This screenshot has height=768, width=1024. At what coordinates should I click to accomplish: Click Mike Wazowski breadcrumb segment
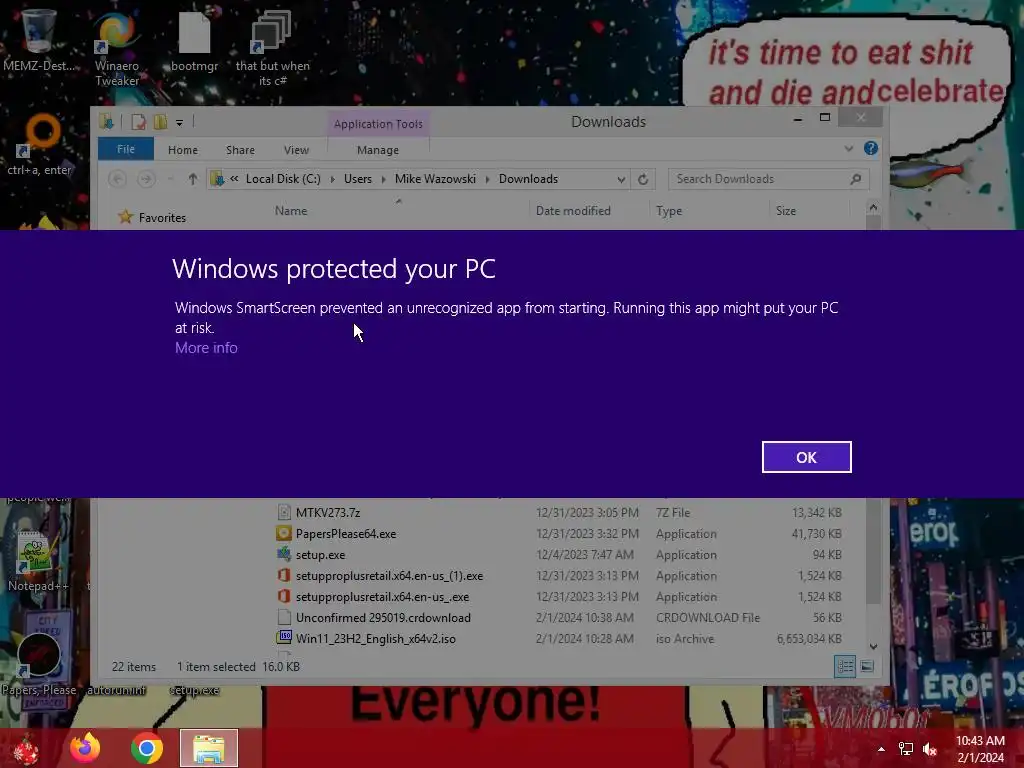click(x=435, y=179)
